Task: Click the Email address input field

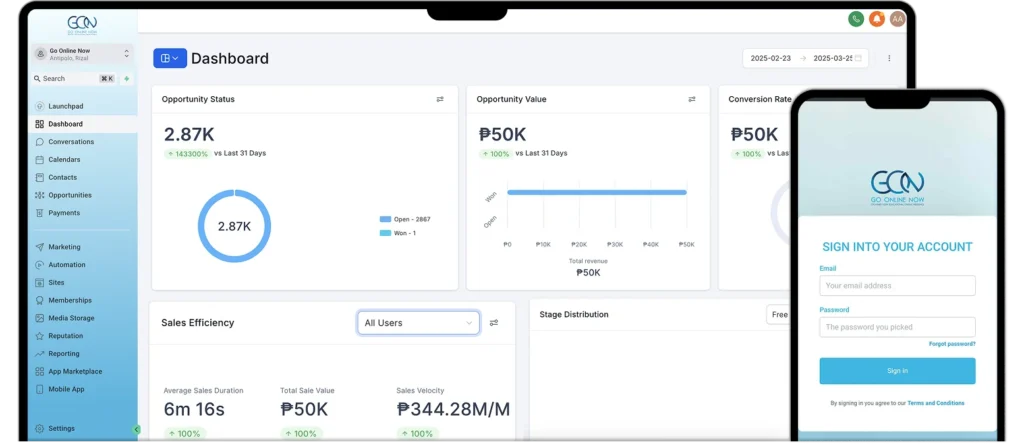Action: [897, 286]
